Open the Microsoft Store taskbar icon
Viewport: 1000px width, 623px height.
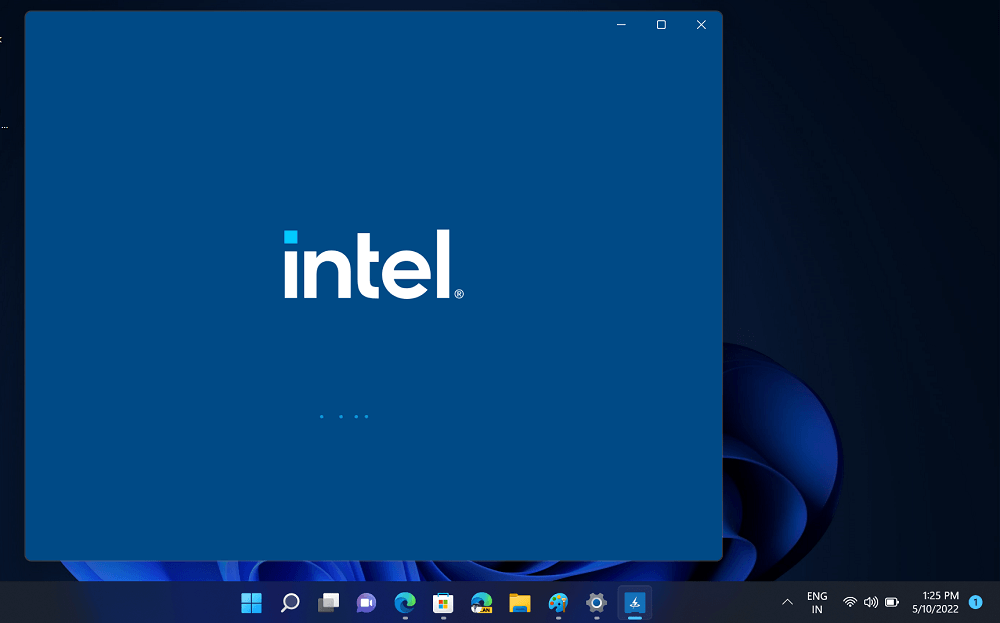443,603
